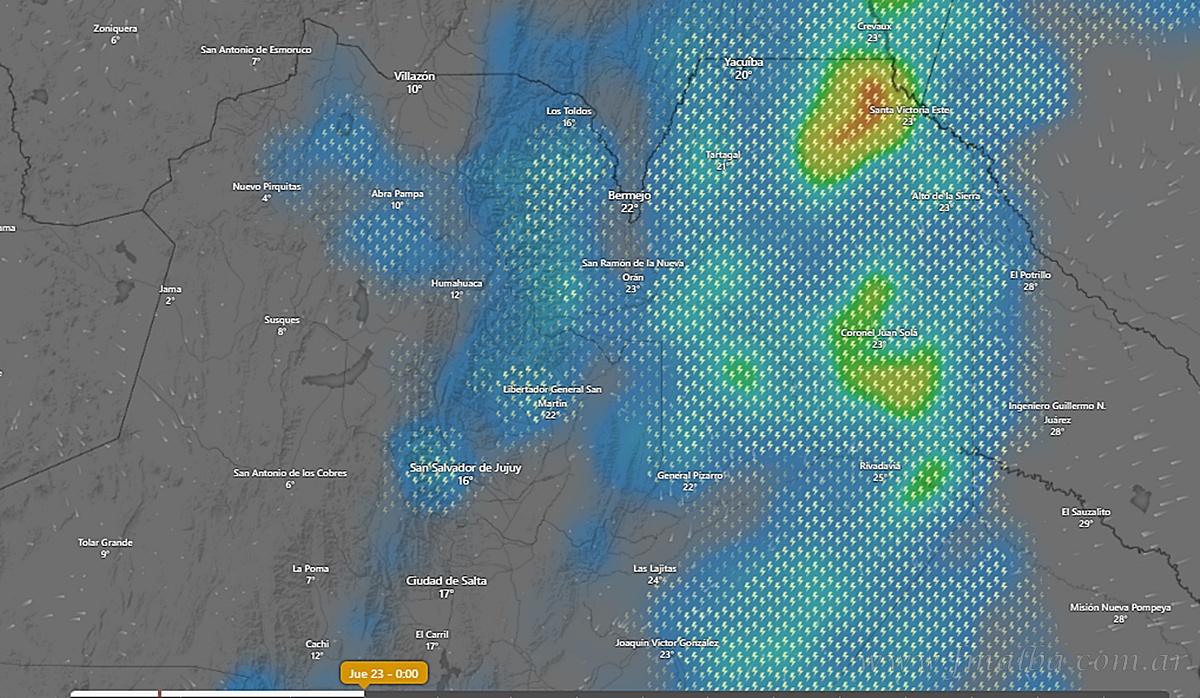The height and width of the screenshot is (698, 1200).
Task: Open Yacuiba location forecast
Action: [x=743, y=62]
